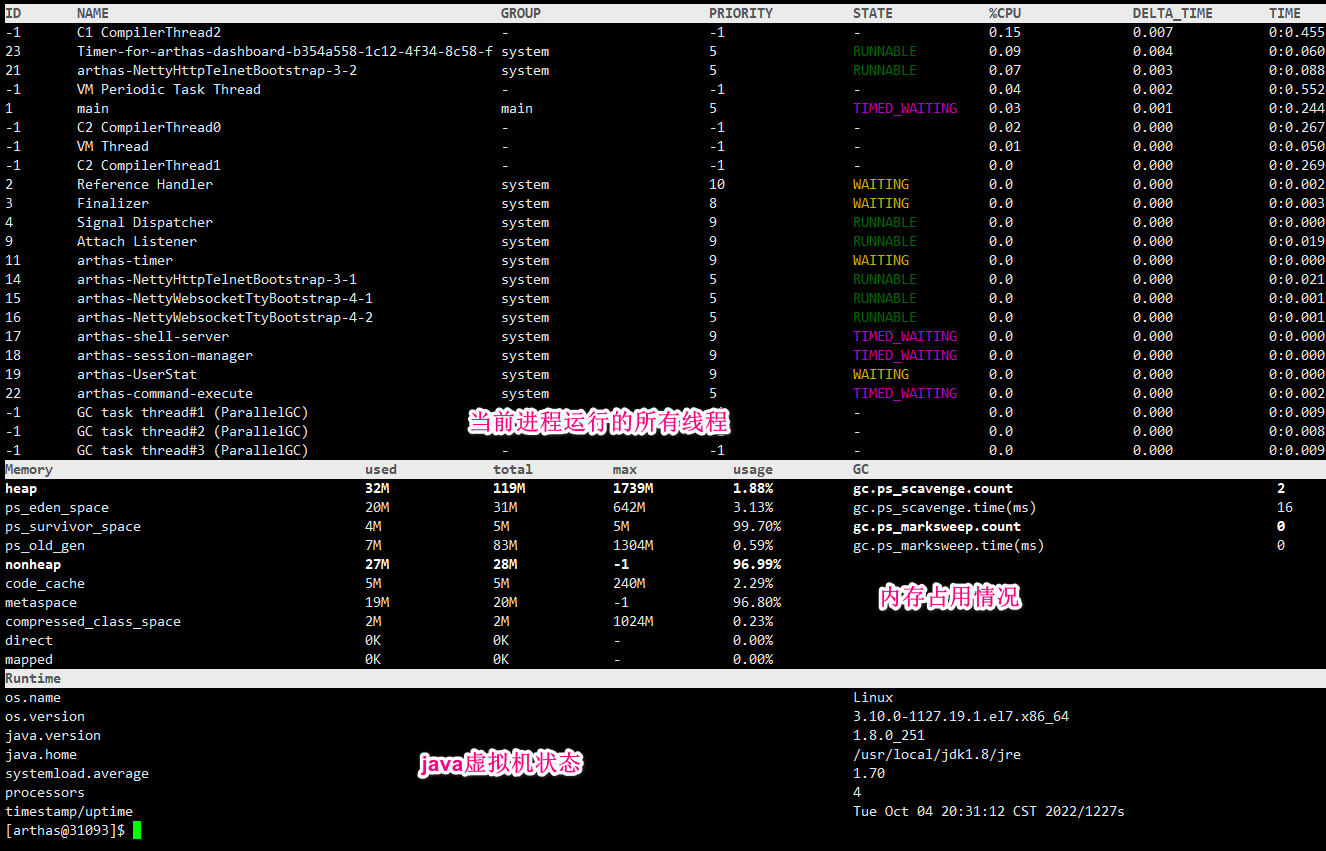The image size is (1326, 851).
Task: Click RUNNABLE state of Attach Listener
Action: 885,241
